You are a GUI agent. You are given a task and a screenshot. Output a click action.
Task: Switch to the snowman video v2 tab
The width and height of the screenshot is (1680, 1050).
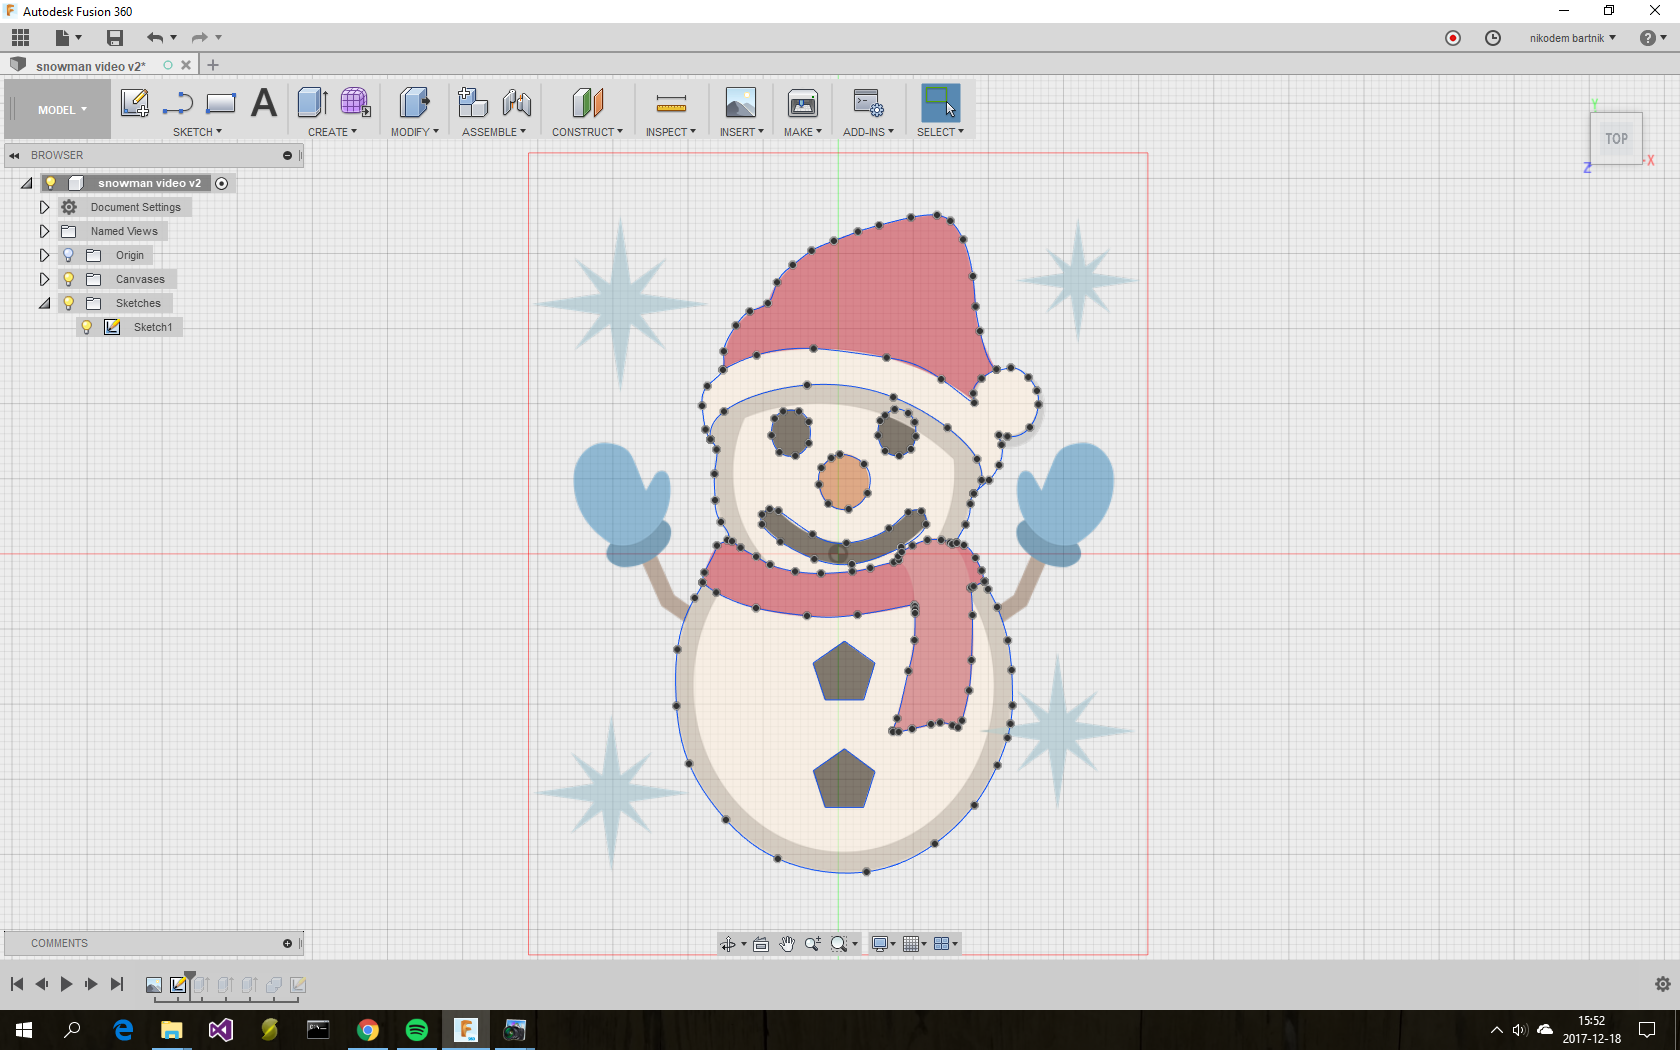[90, 66]
